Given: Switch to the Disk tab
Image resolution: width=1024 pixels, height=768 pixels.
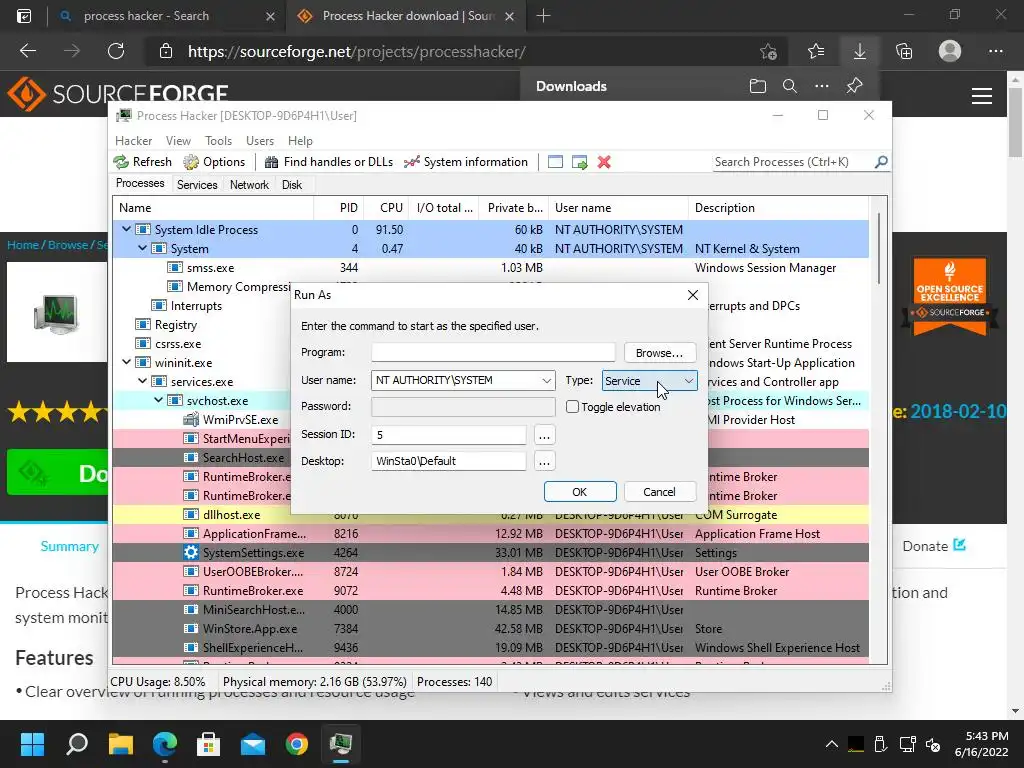Looking at the screenshot, I should 292,185.
